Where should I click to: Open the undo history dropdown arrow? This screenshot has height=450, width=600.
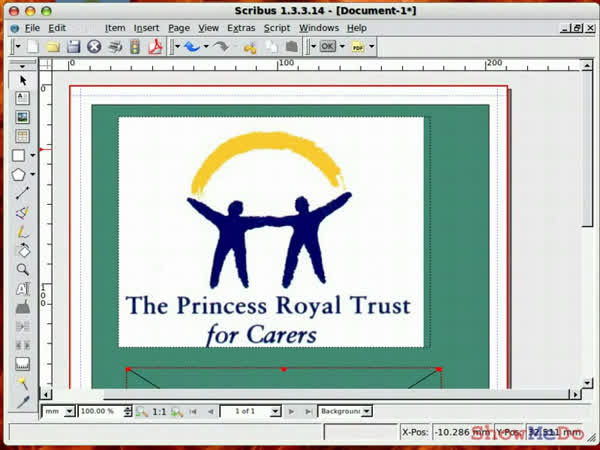click(206, 47)
